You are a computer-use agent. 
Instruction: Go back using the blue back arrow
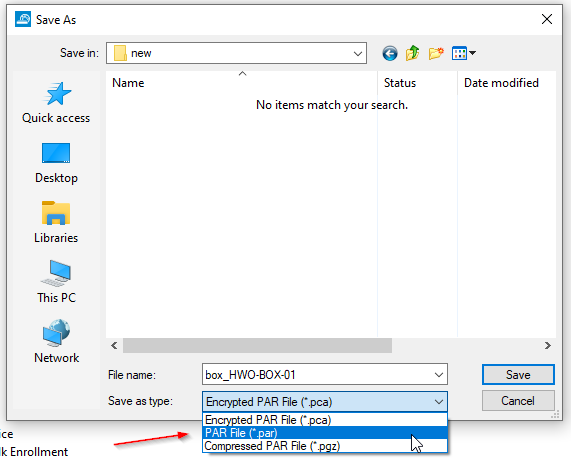[390, 54]
